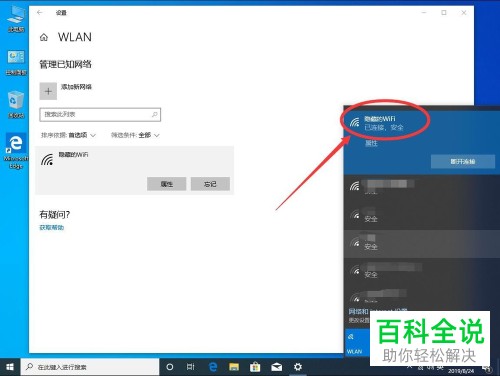Close the Settings window
Image resolution: width=500 pixels, height=376 pixels.
click(x=464, y=13)
